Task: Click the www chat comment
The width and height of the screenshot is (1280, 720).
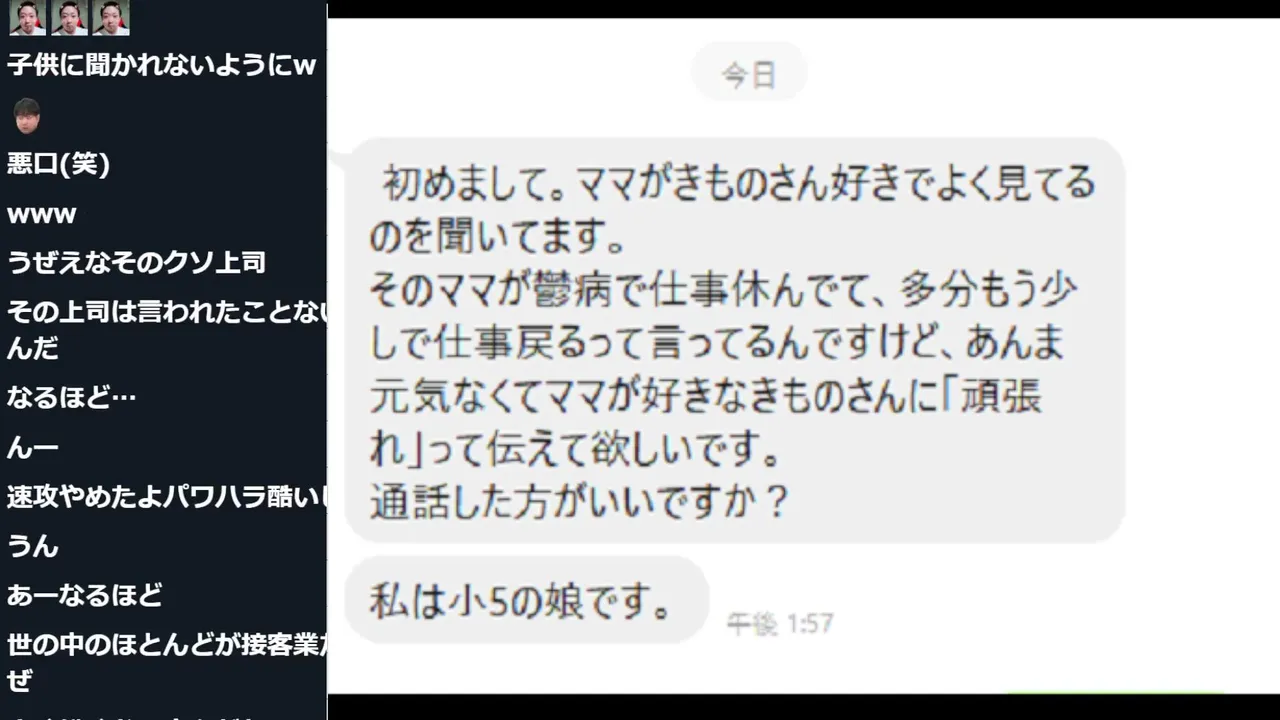Action: click(42, 214)
